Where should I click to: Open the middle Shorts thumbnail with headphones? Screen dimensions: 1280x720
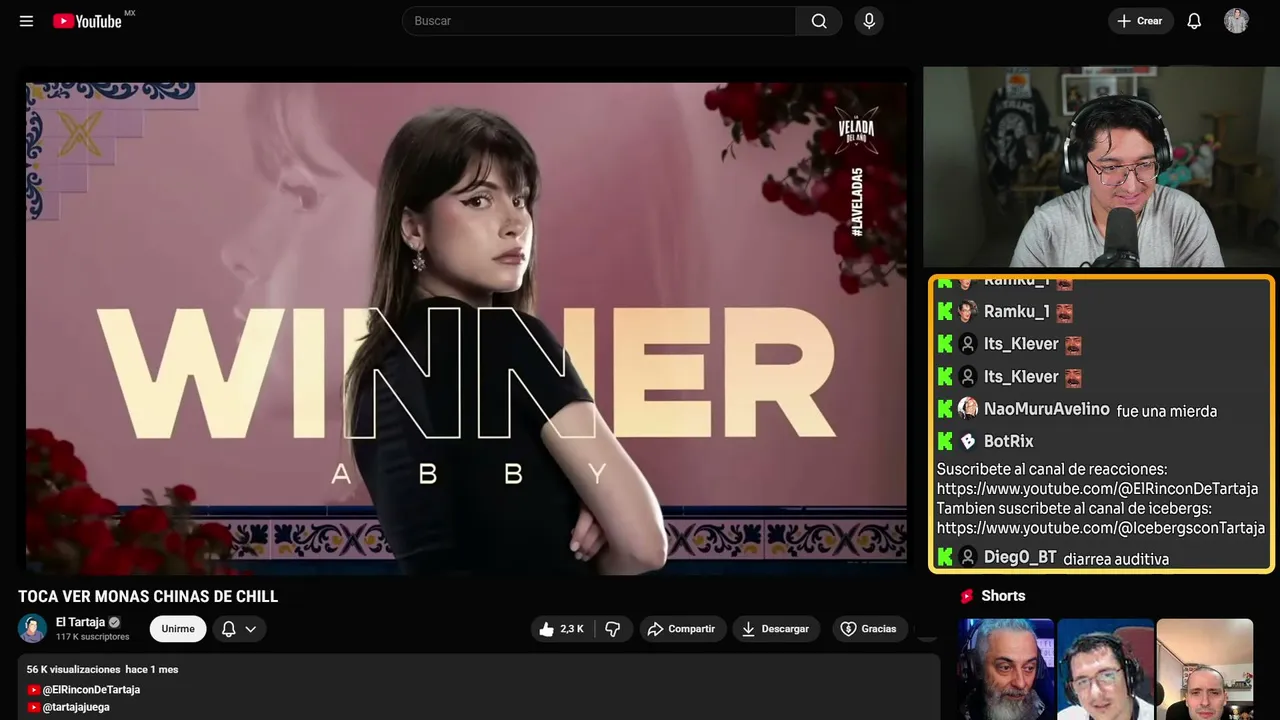point(1105,669)
